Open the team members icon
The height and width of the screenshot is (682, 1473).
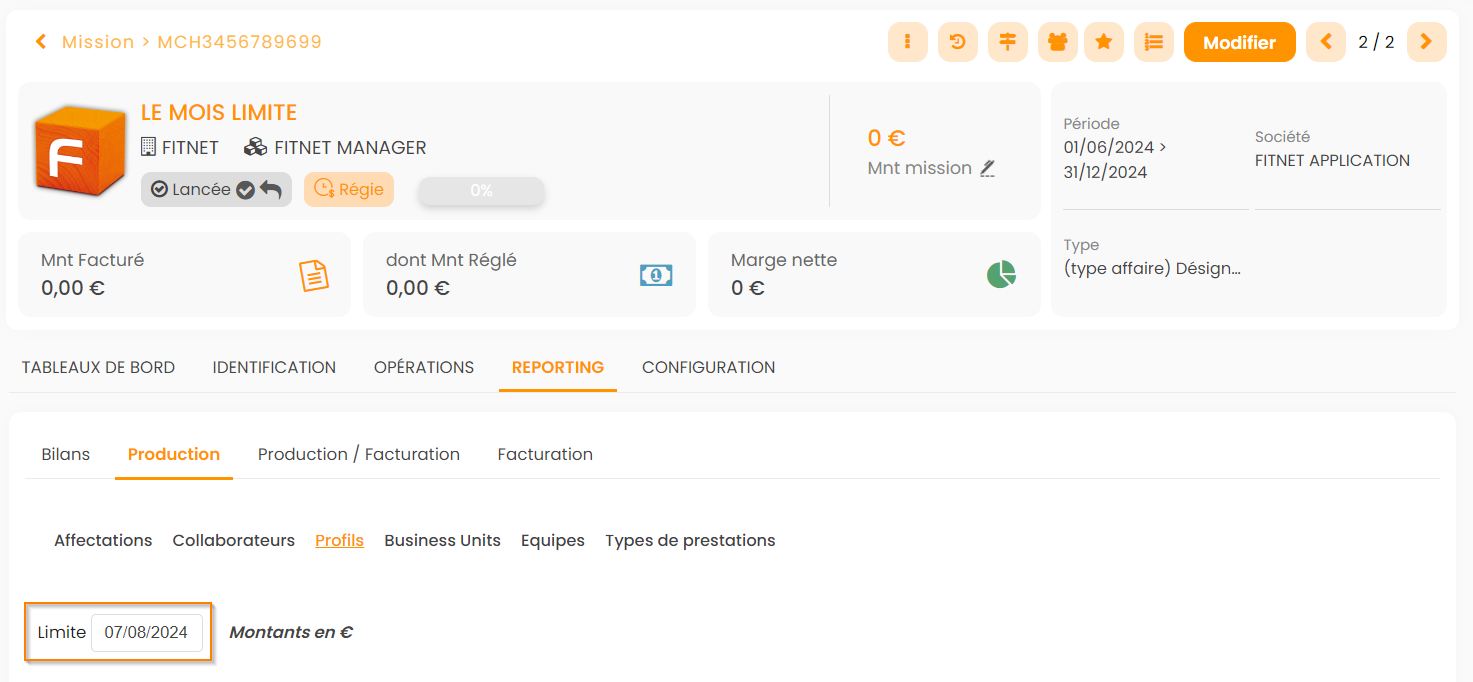coord(1057,42)
